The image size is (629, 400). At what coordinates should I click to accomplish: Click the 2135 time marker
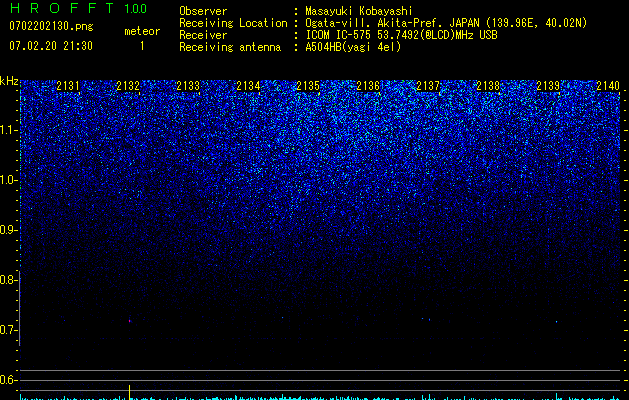click(x=308, y=86)
